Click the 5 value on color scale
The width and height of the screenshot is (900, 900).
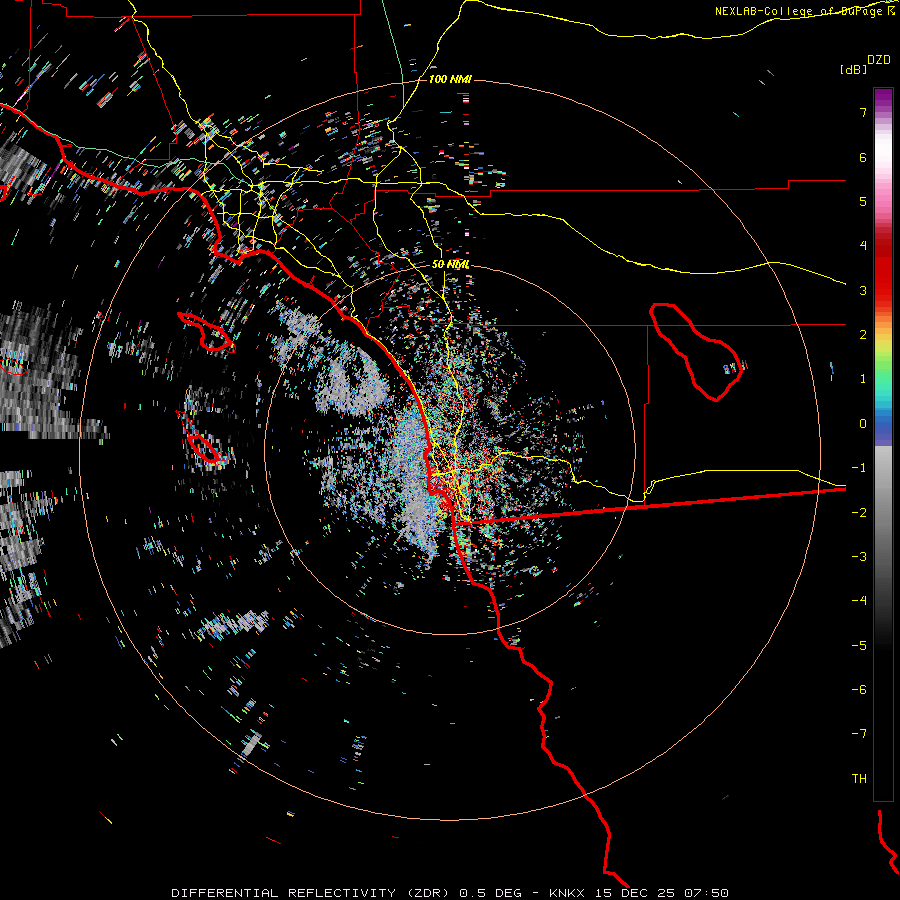tap(863, 201)
